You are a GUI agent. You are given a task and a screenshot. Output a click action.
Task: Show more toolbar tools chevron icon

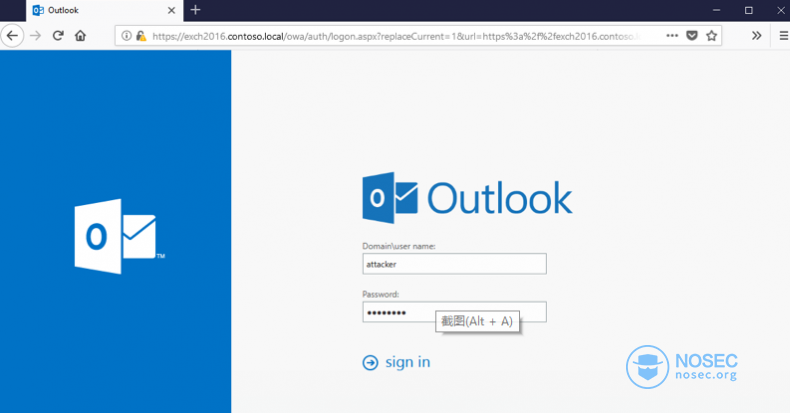click(756, 36)
